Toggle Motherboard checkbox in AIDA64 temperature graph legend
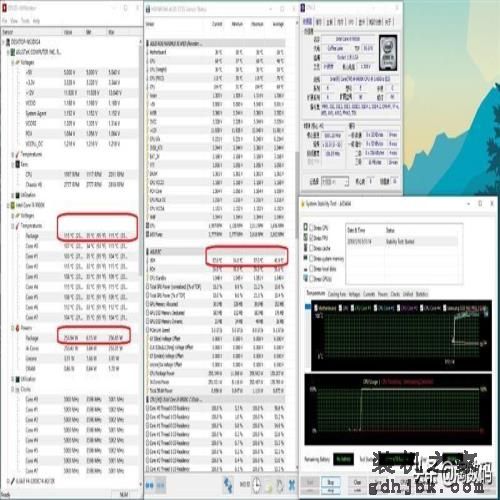500x500 pixels. (316, 308)
